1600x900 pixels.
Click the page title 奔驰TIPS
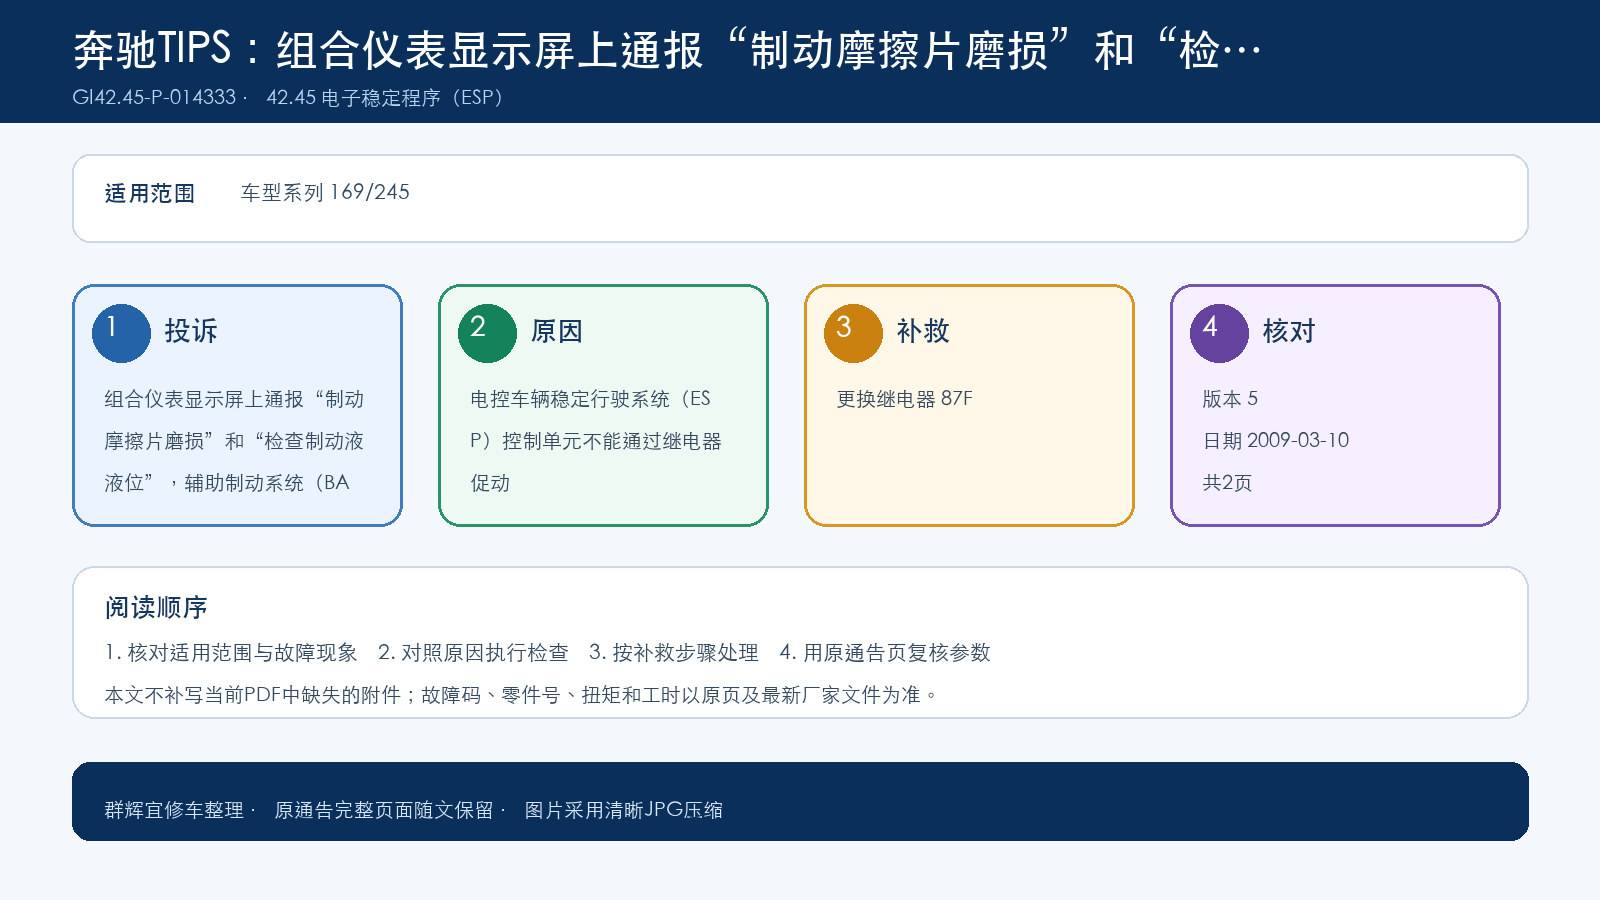tap(152, 49)
